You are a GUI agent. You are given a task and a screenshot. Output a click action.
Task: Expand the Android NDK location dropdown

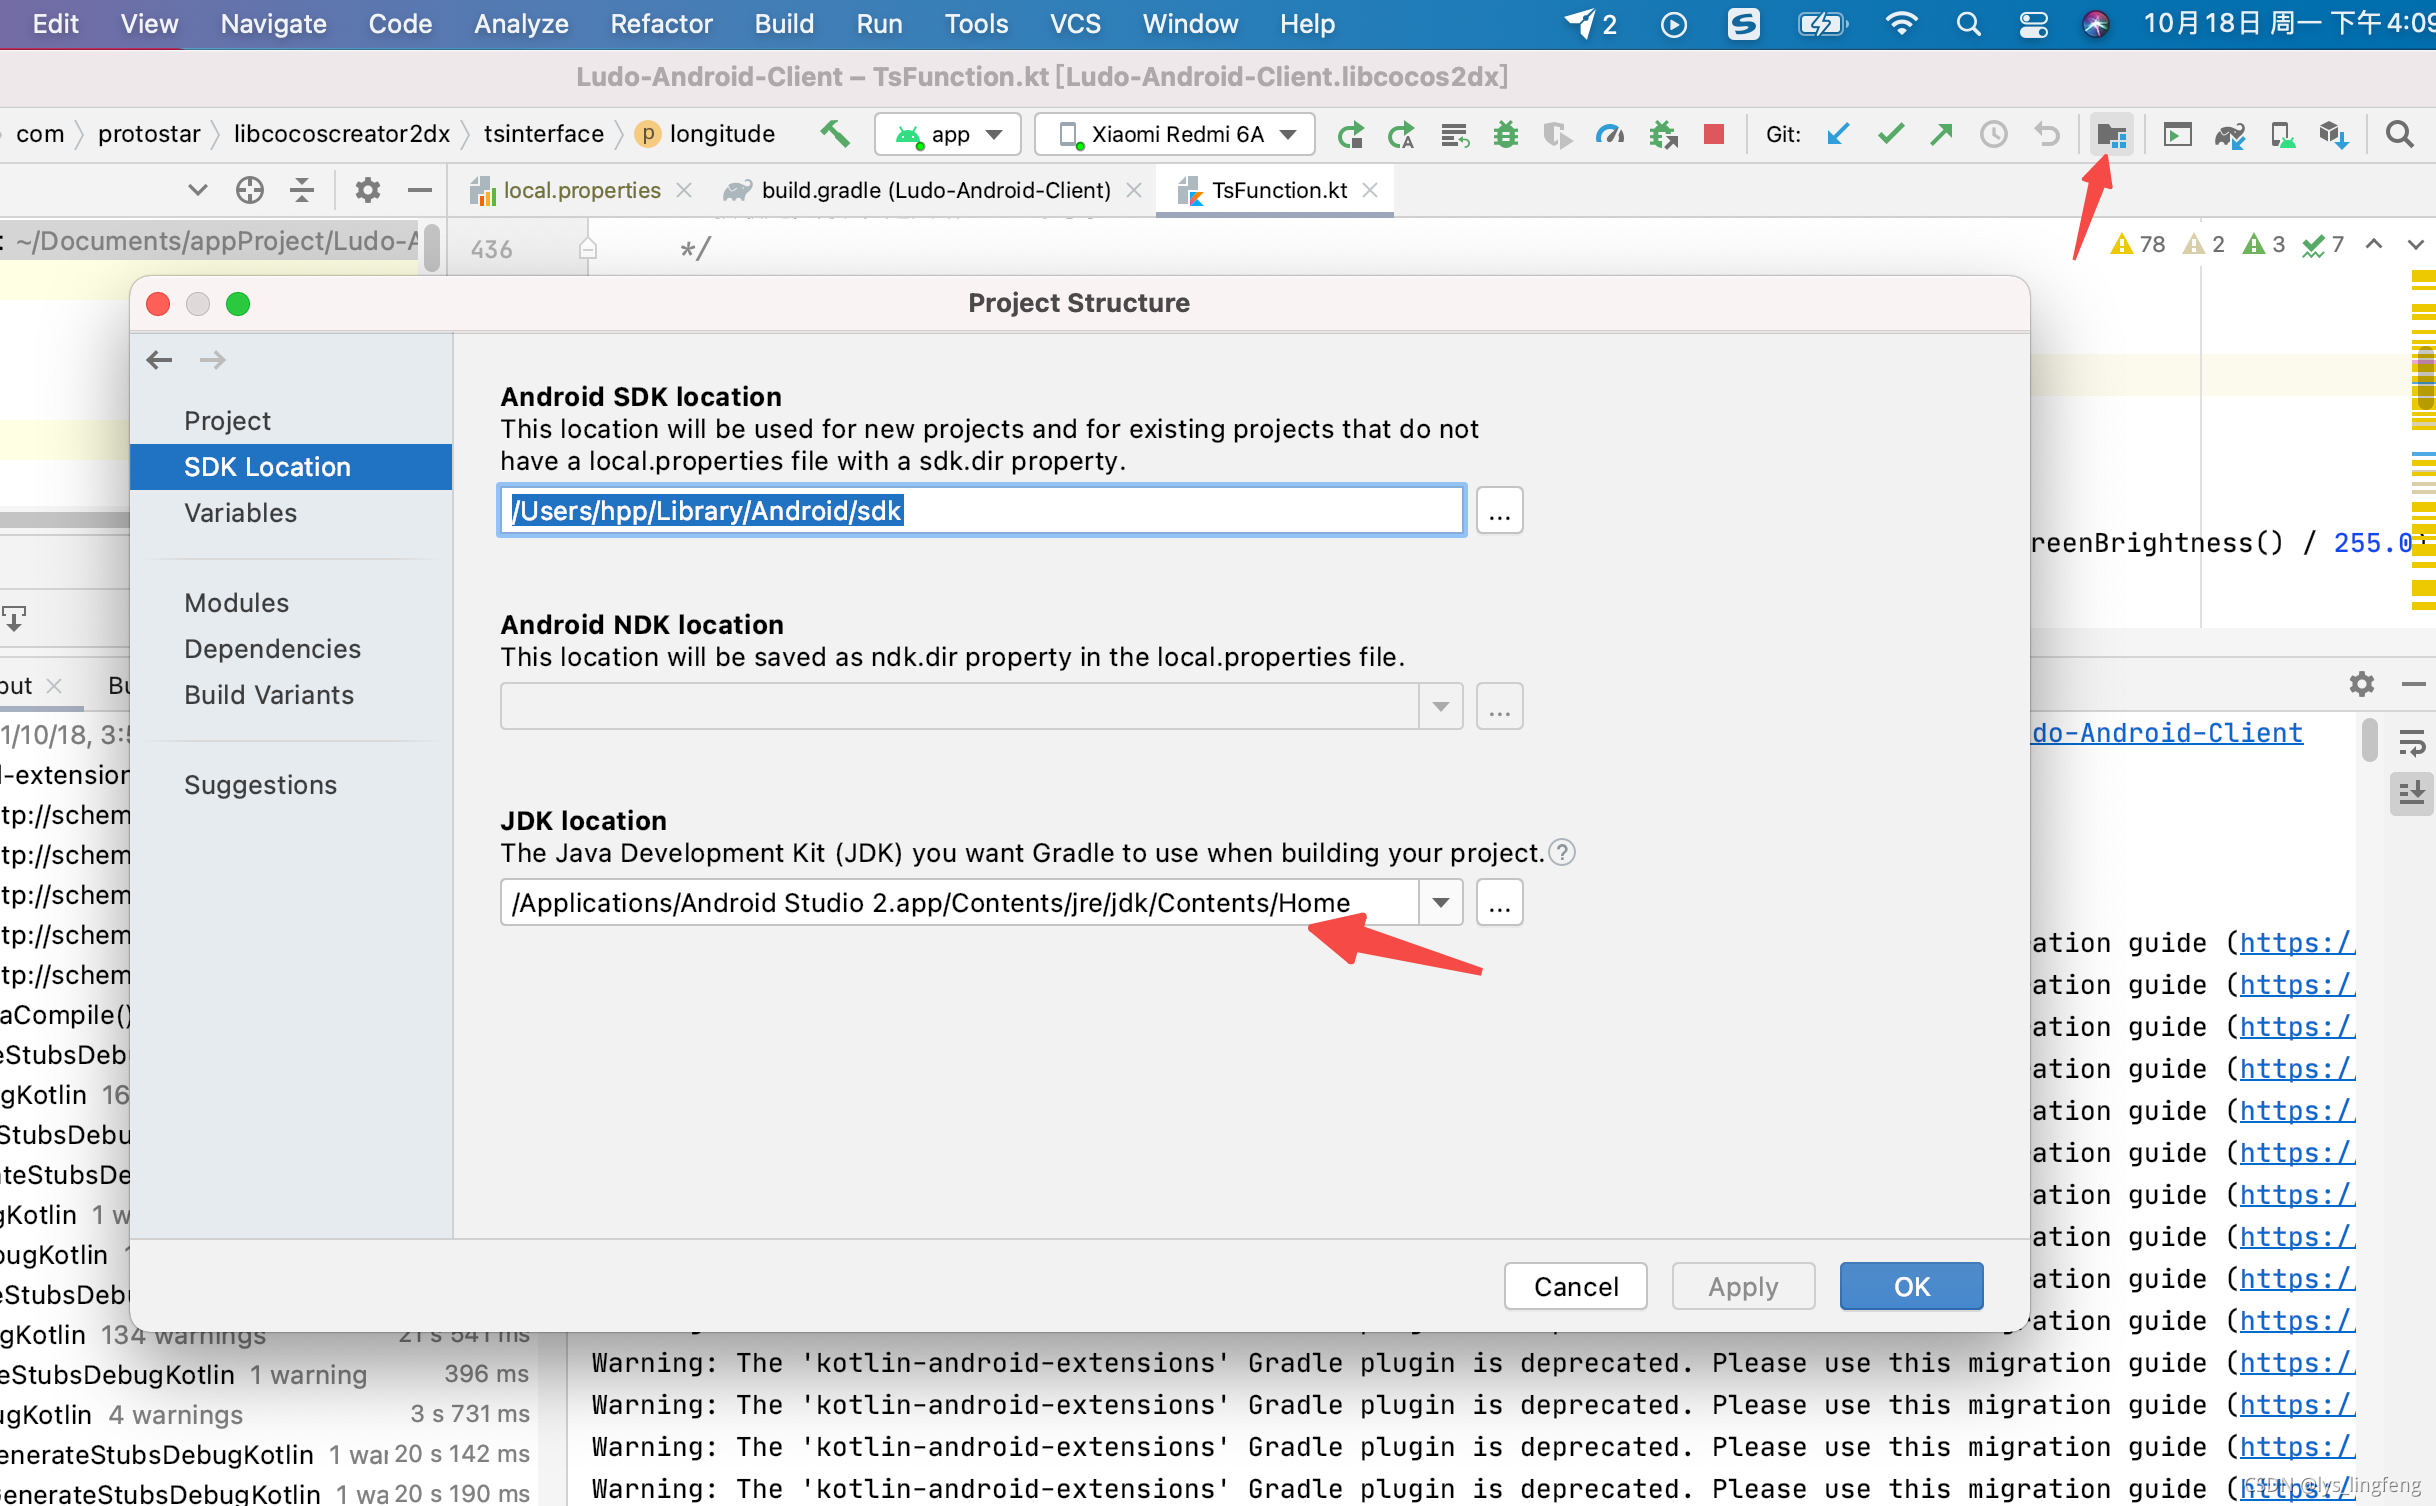point(1440,707)
